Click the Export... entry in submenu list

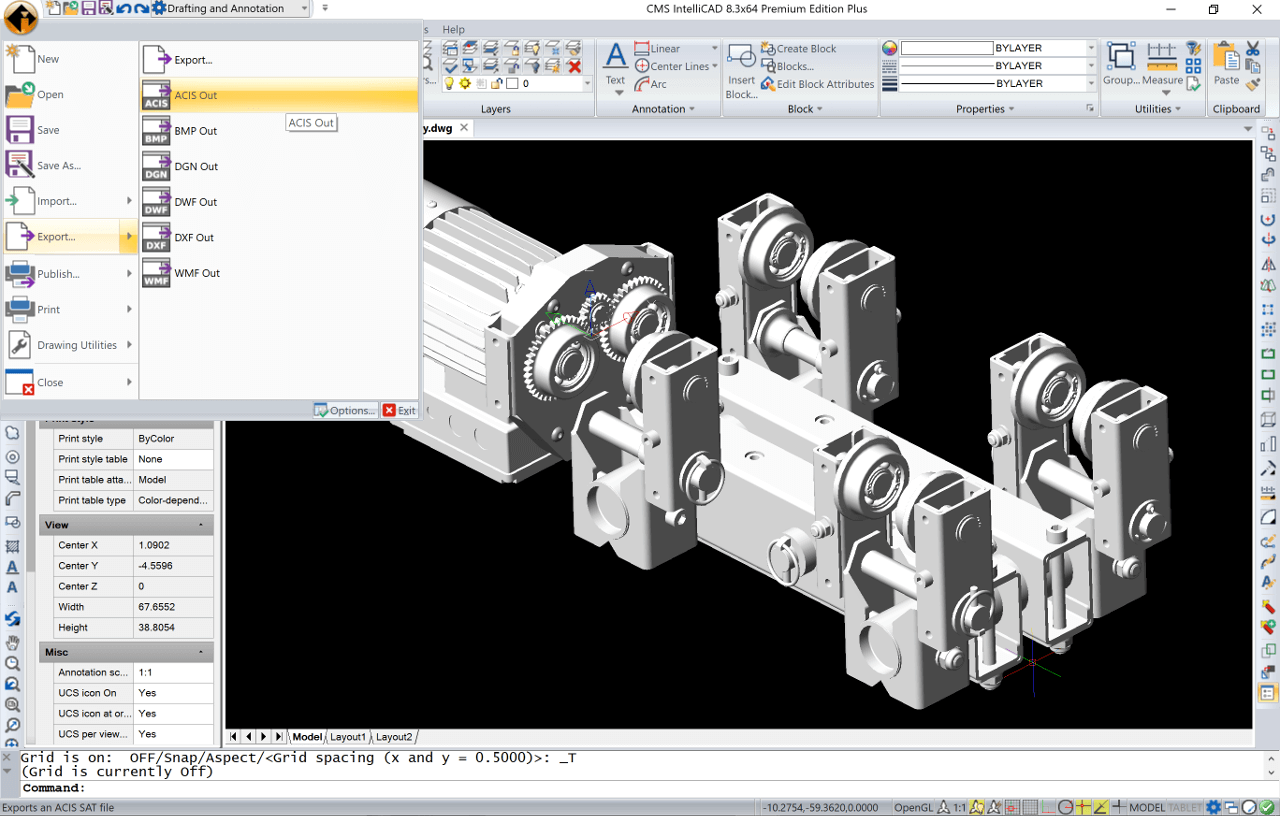[279, 60]
